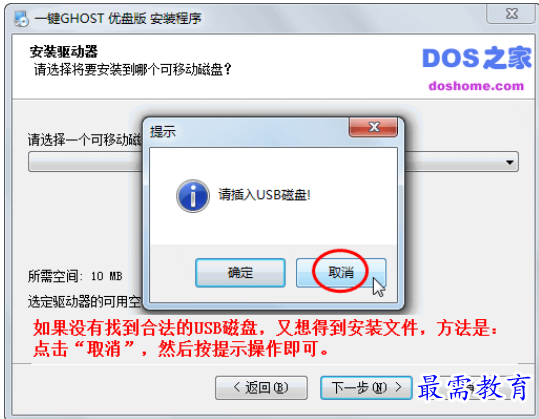Click the removable disk combo box field
Screen dimensions: 539x419
click(273, 162)
